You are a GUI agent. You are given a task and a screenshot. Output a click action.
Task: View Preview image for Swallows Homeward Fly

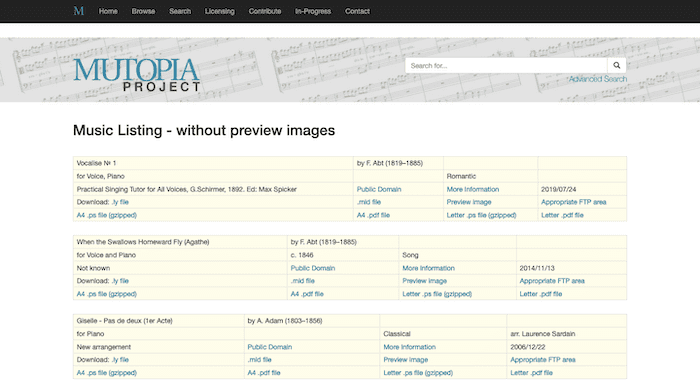click(425, 281)
